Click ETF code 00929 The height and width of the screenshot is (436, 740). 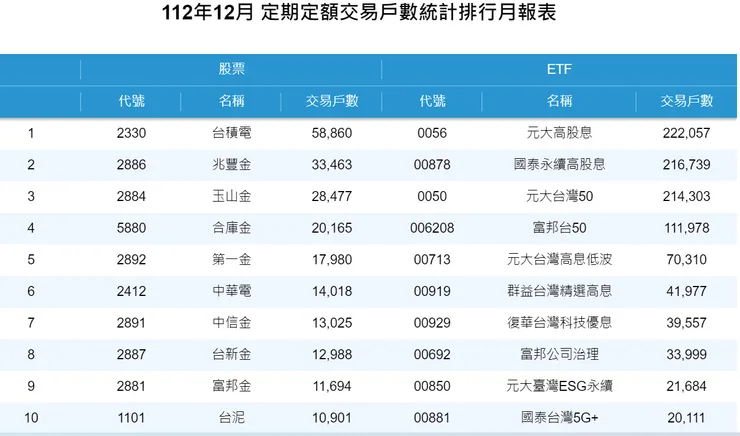432,323
